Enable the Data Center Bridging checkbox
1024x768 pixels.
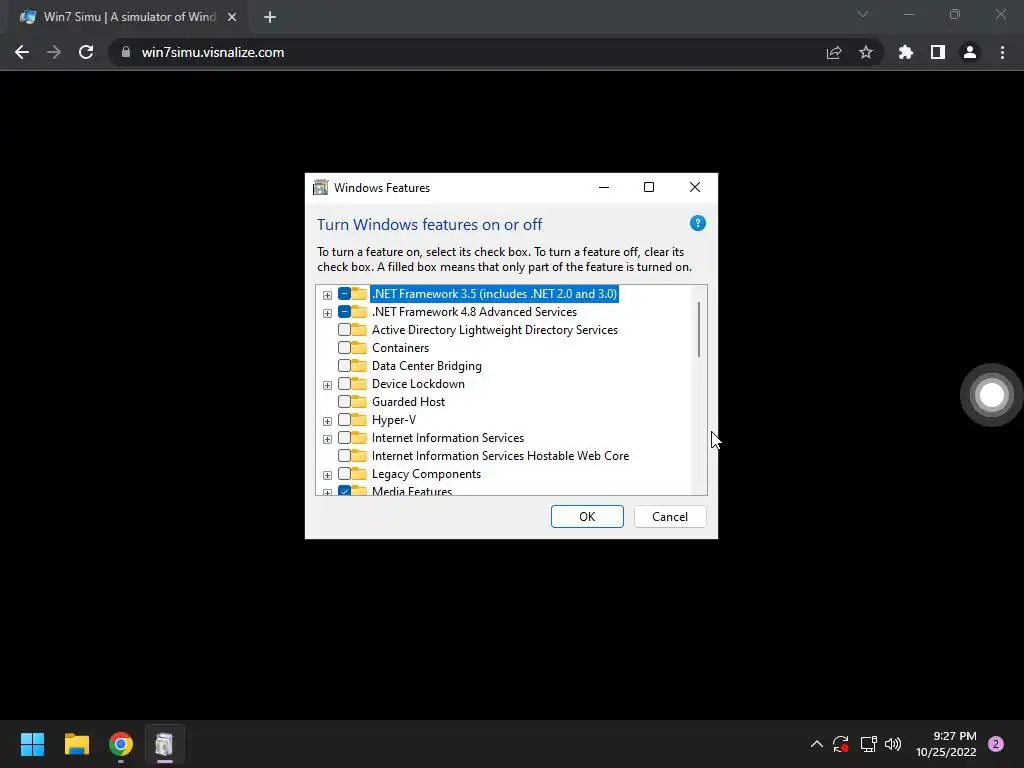(x=344, y=366)
